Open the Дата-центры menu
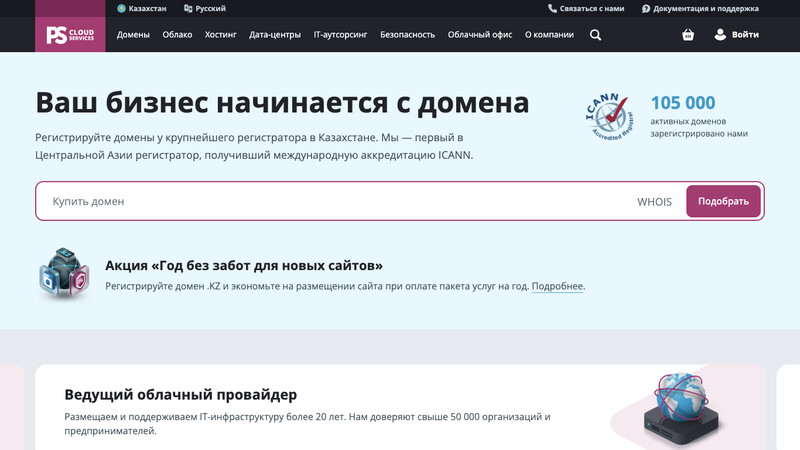Image resolution: width=800 pixels, height=450 pixels. [275, 35]
